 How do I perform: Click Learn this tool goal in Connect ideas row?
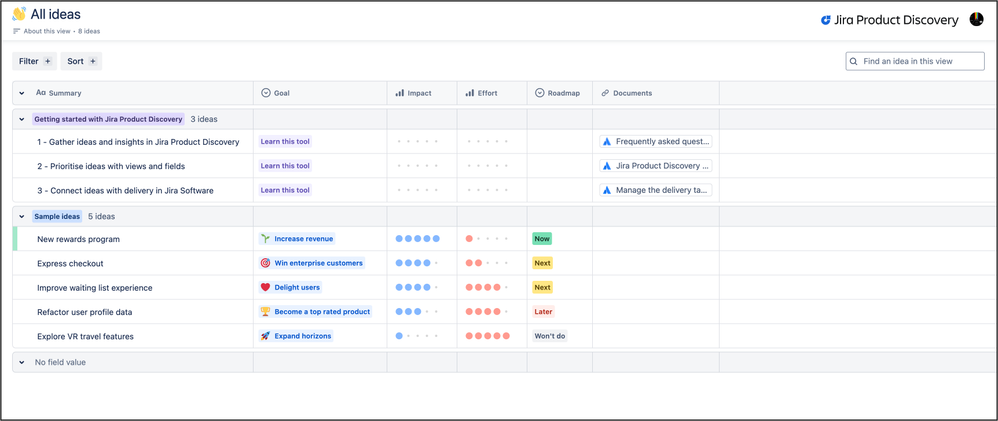[285, 190]
